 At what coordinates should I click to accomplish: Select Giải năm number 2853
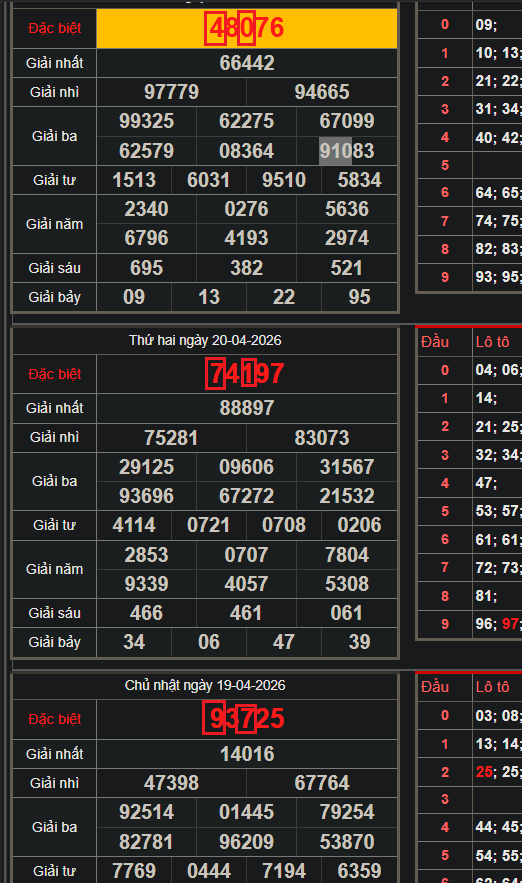(146, 555)
